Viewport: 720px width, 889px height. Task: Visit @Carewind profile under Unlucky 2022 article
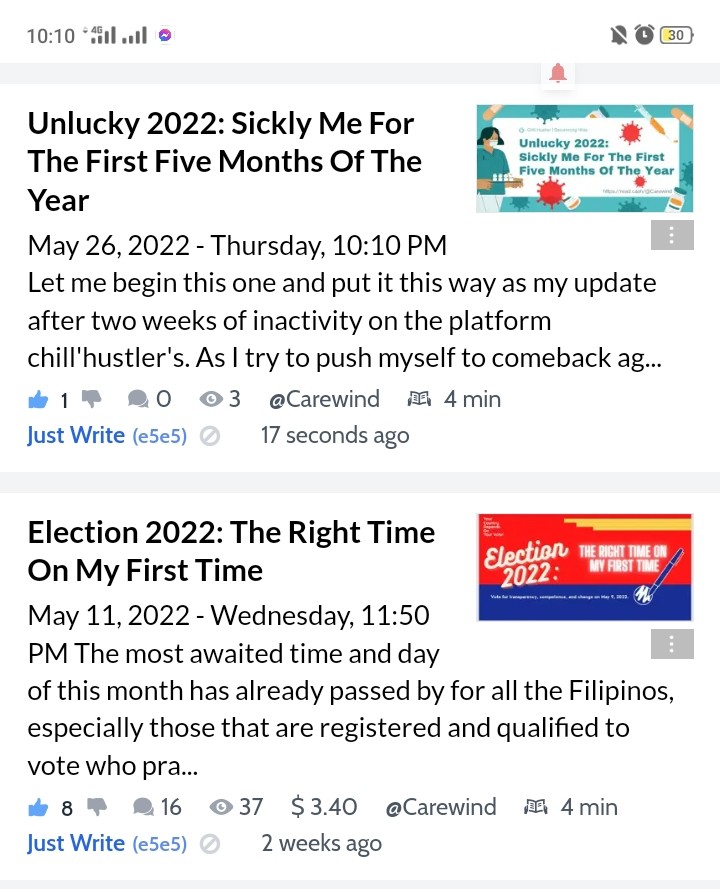click(x=324, y=399)
